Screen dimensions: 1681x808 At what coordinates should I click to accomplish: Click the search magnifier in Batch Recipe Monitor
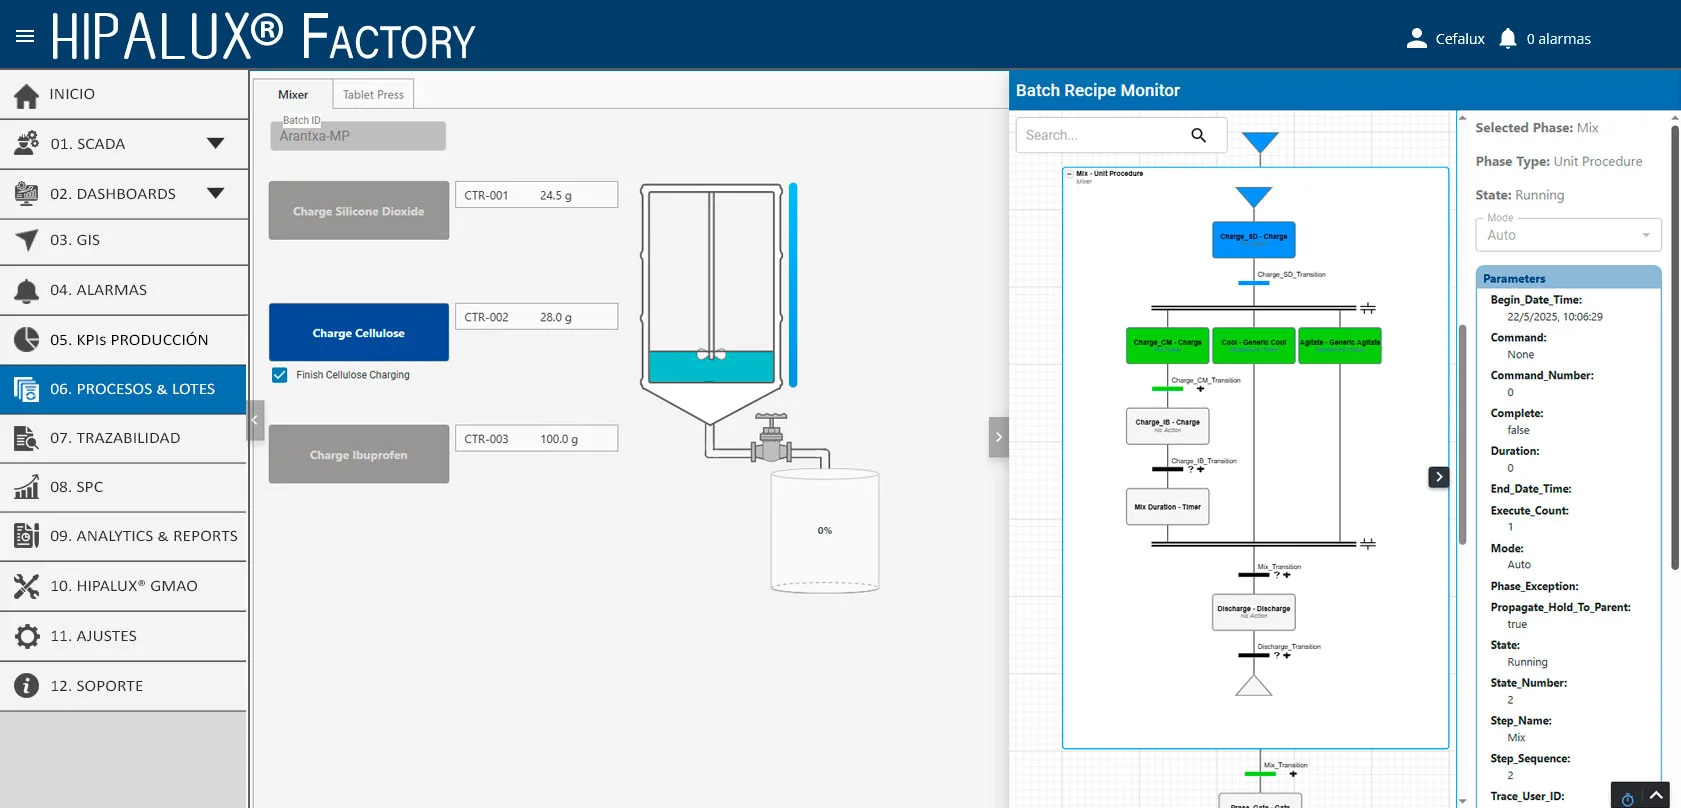[1198, 135]
